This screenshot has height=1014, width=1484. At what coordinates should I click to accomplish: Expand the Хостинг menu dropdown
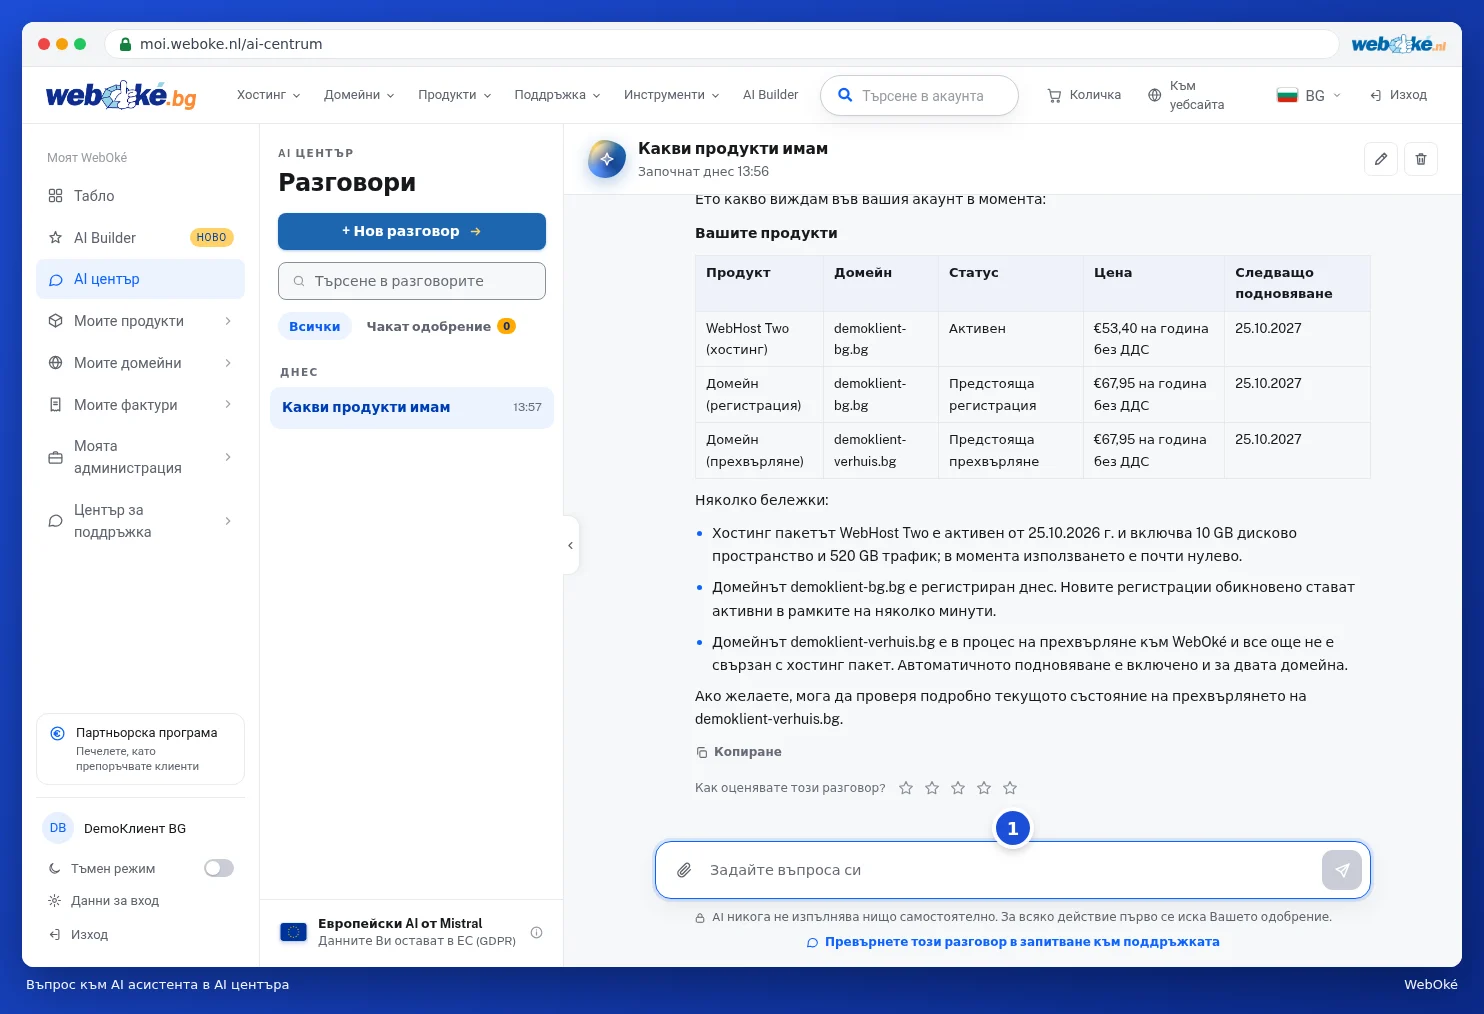pyautogui.click(x=268, y=95)
